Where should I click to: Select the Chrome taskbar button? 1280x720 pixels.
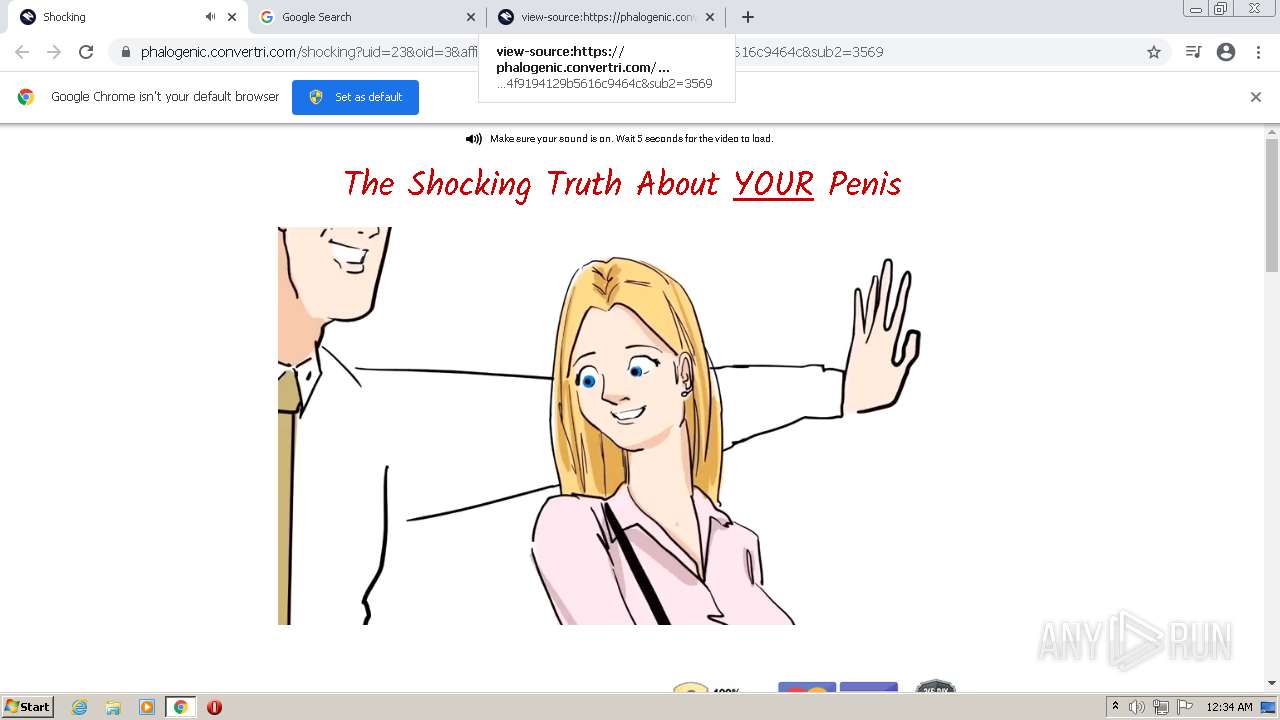[x=181, y=707]
